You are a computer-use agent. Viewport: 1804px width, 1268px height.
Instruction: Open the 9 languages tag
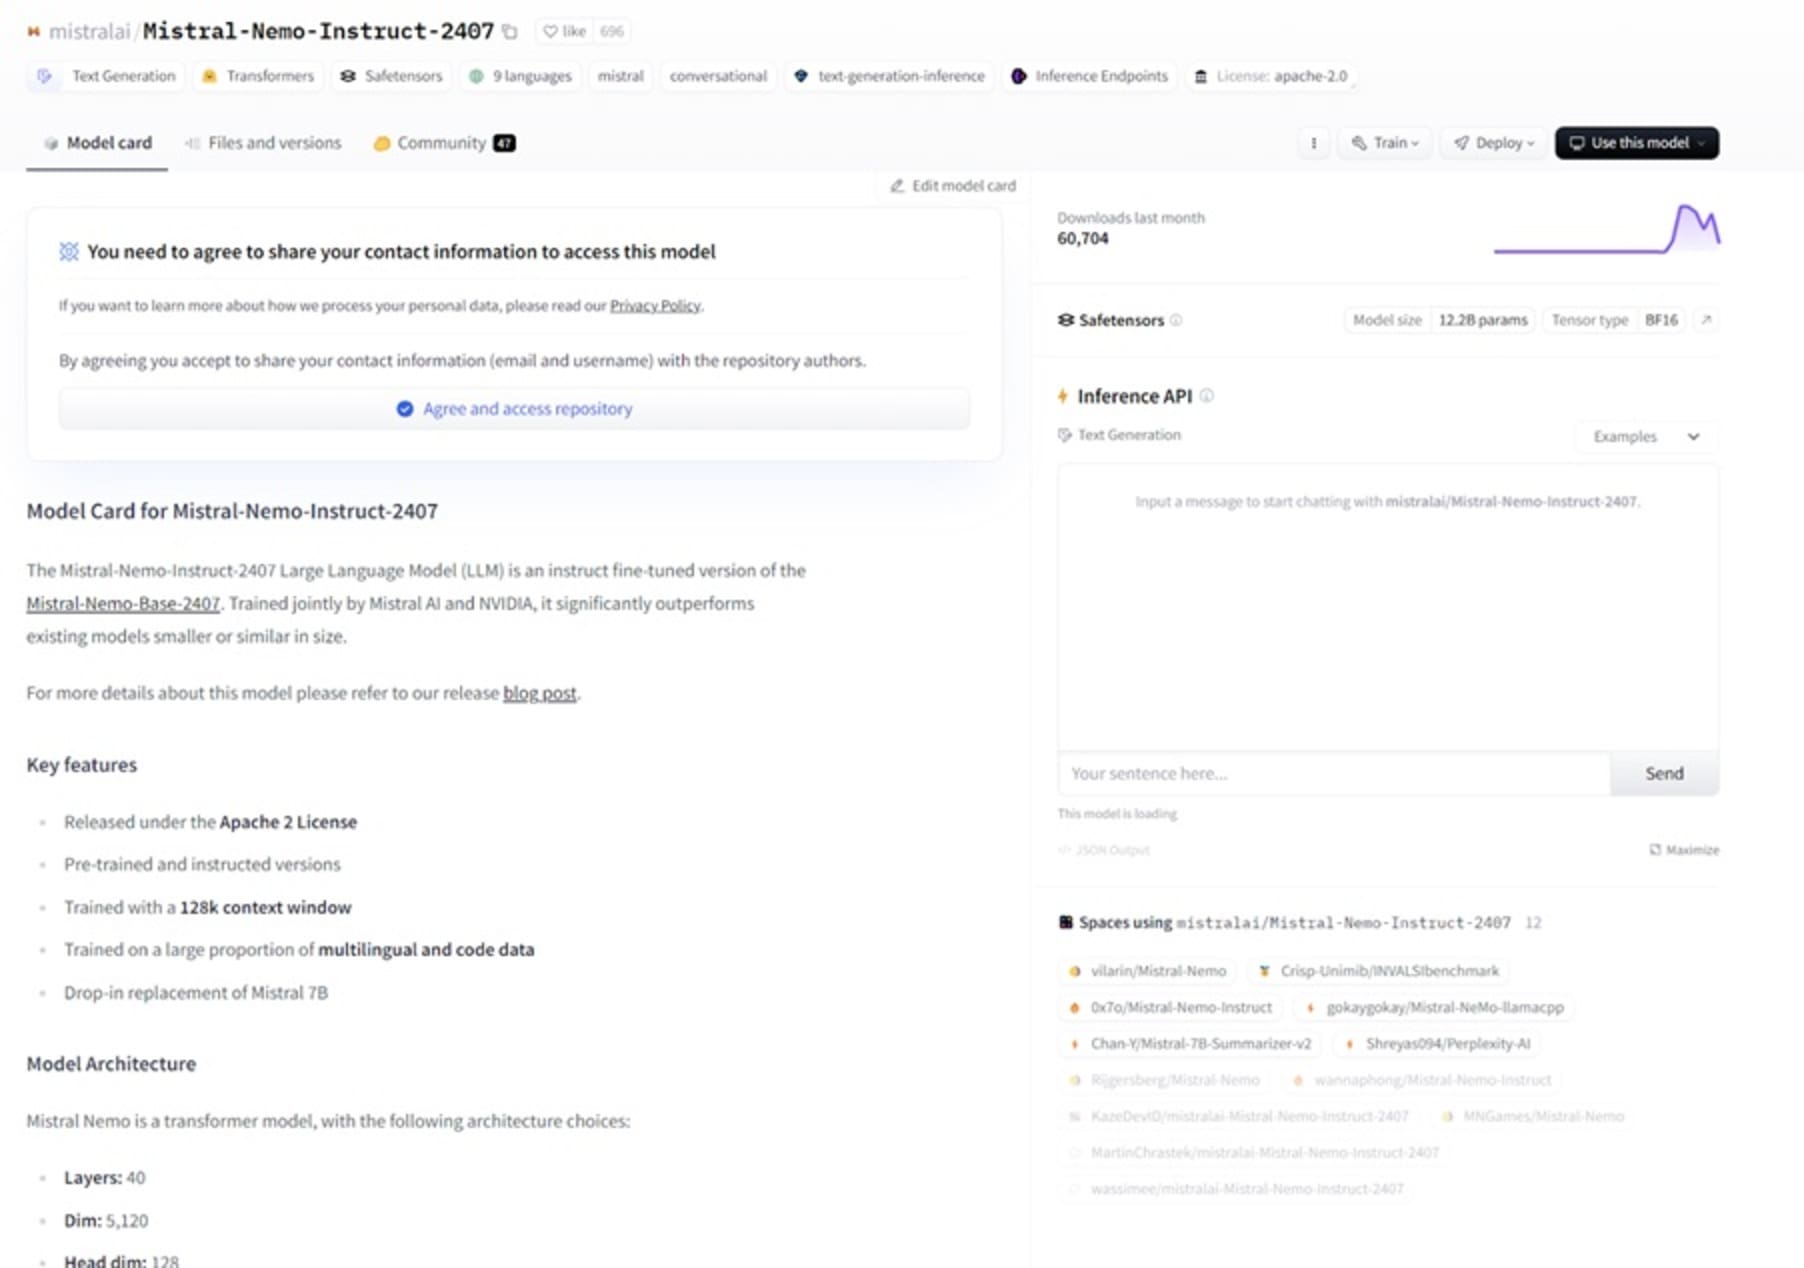pos(520,76)
